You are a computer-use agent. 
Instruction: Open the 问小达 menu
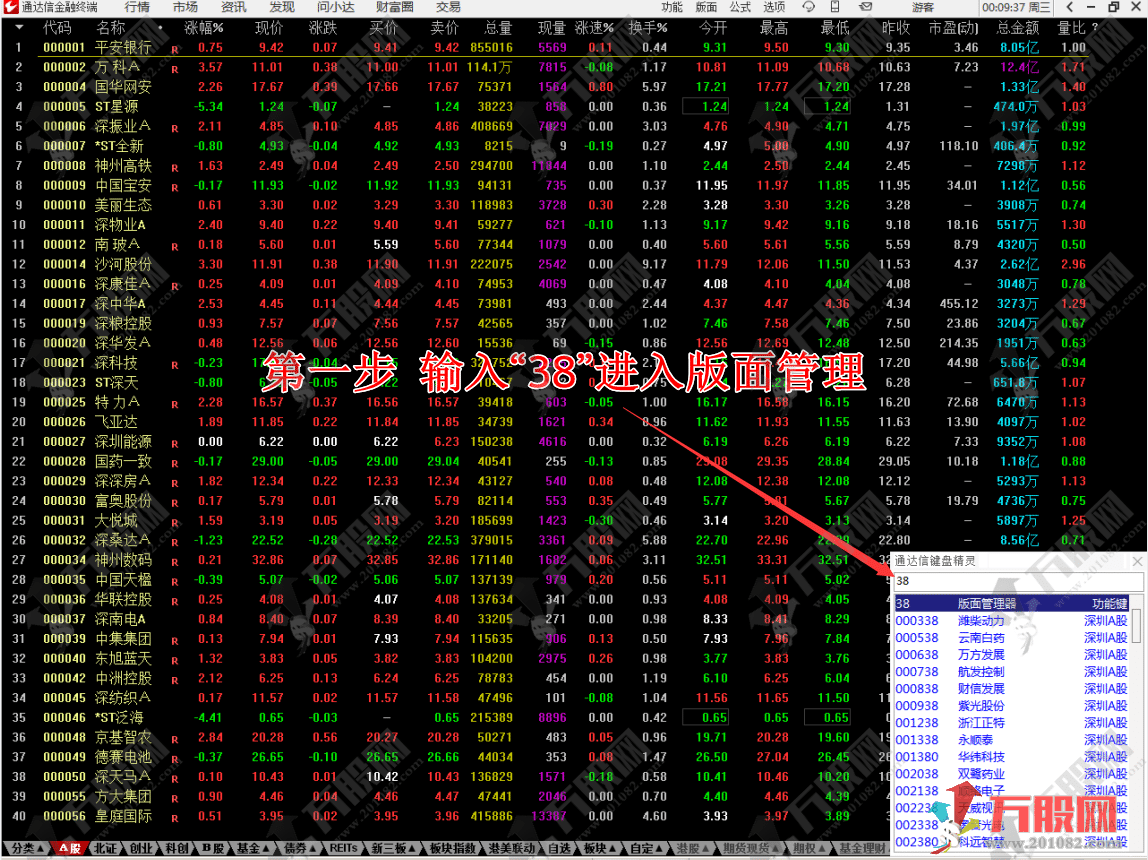pos(336,7)
